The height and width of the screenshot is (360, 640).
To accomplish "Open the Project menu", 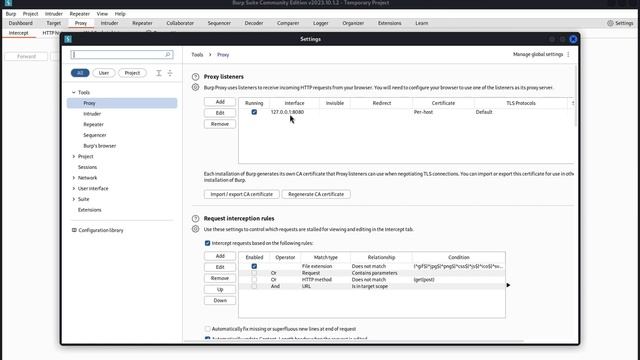I will (30, 14).
